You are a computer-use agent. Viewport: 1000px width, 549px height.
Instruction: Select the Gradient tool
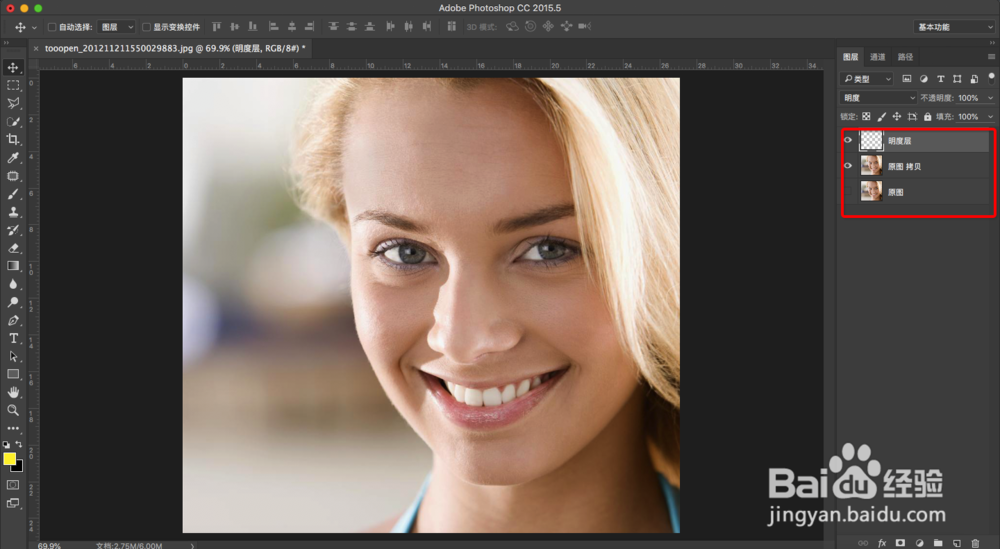13,266
